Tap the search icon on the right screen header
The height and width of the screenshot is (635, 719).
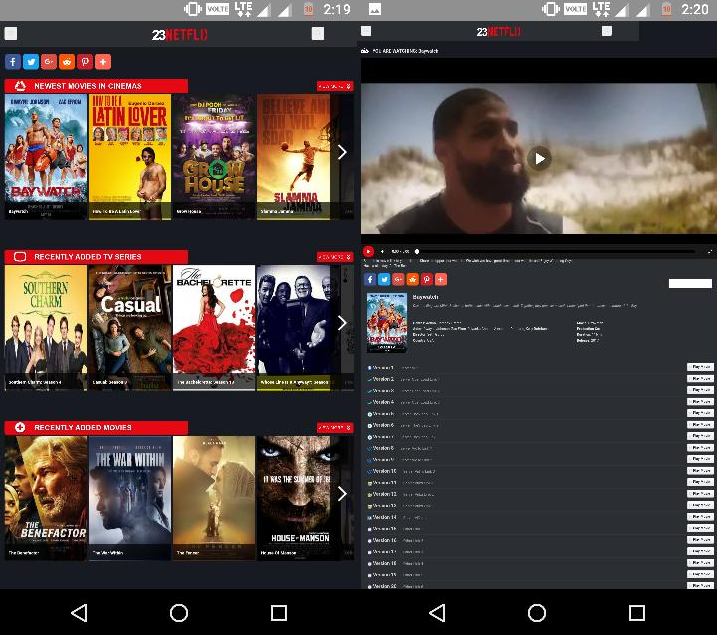[607, 31]
